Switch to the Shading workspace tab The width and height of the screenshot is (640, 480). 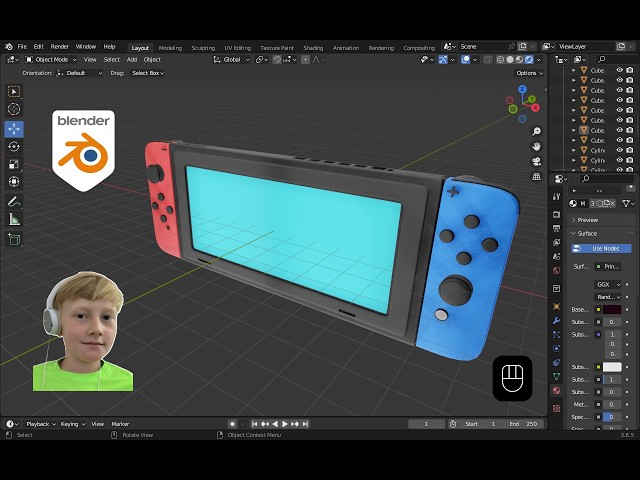click(x=313, y=48)
